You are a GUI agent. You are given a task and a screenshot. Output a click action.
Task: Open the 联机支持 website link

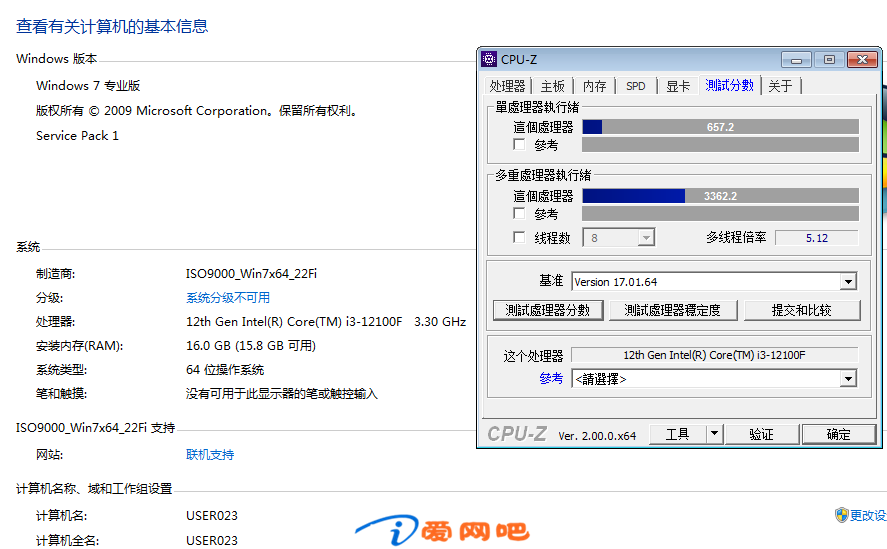(210, 454)
